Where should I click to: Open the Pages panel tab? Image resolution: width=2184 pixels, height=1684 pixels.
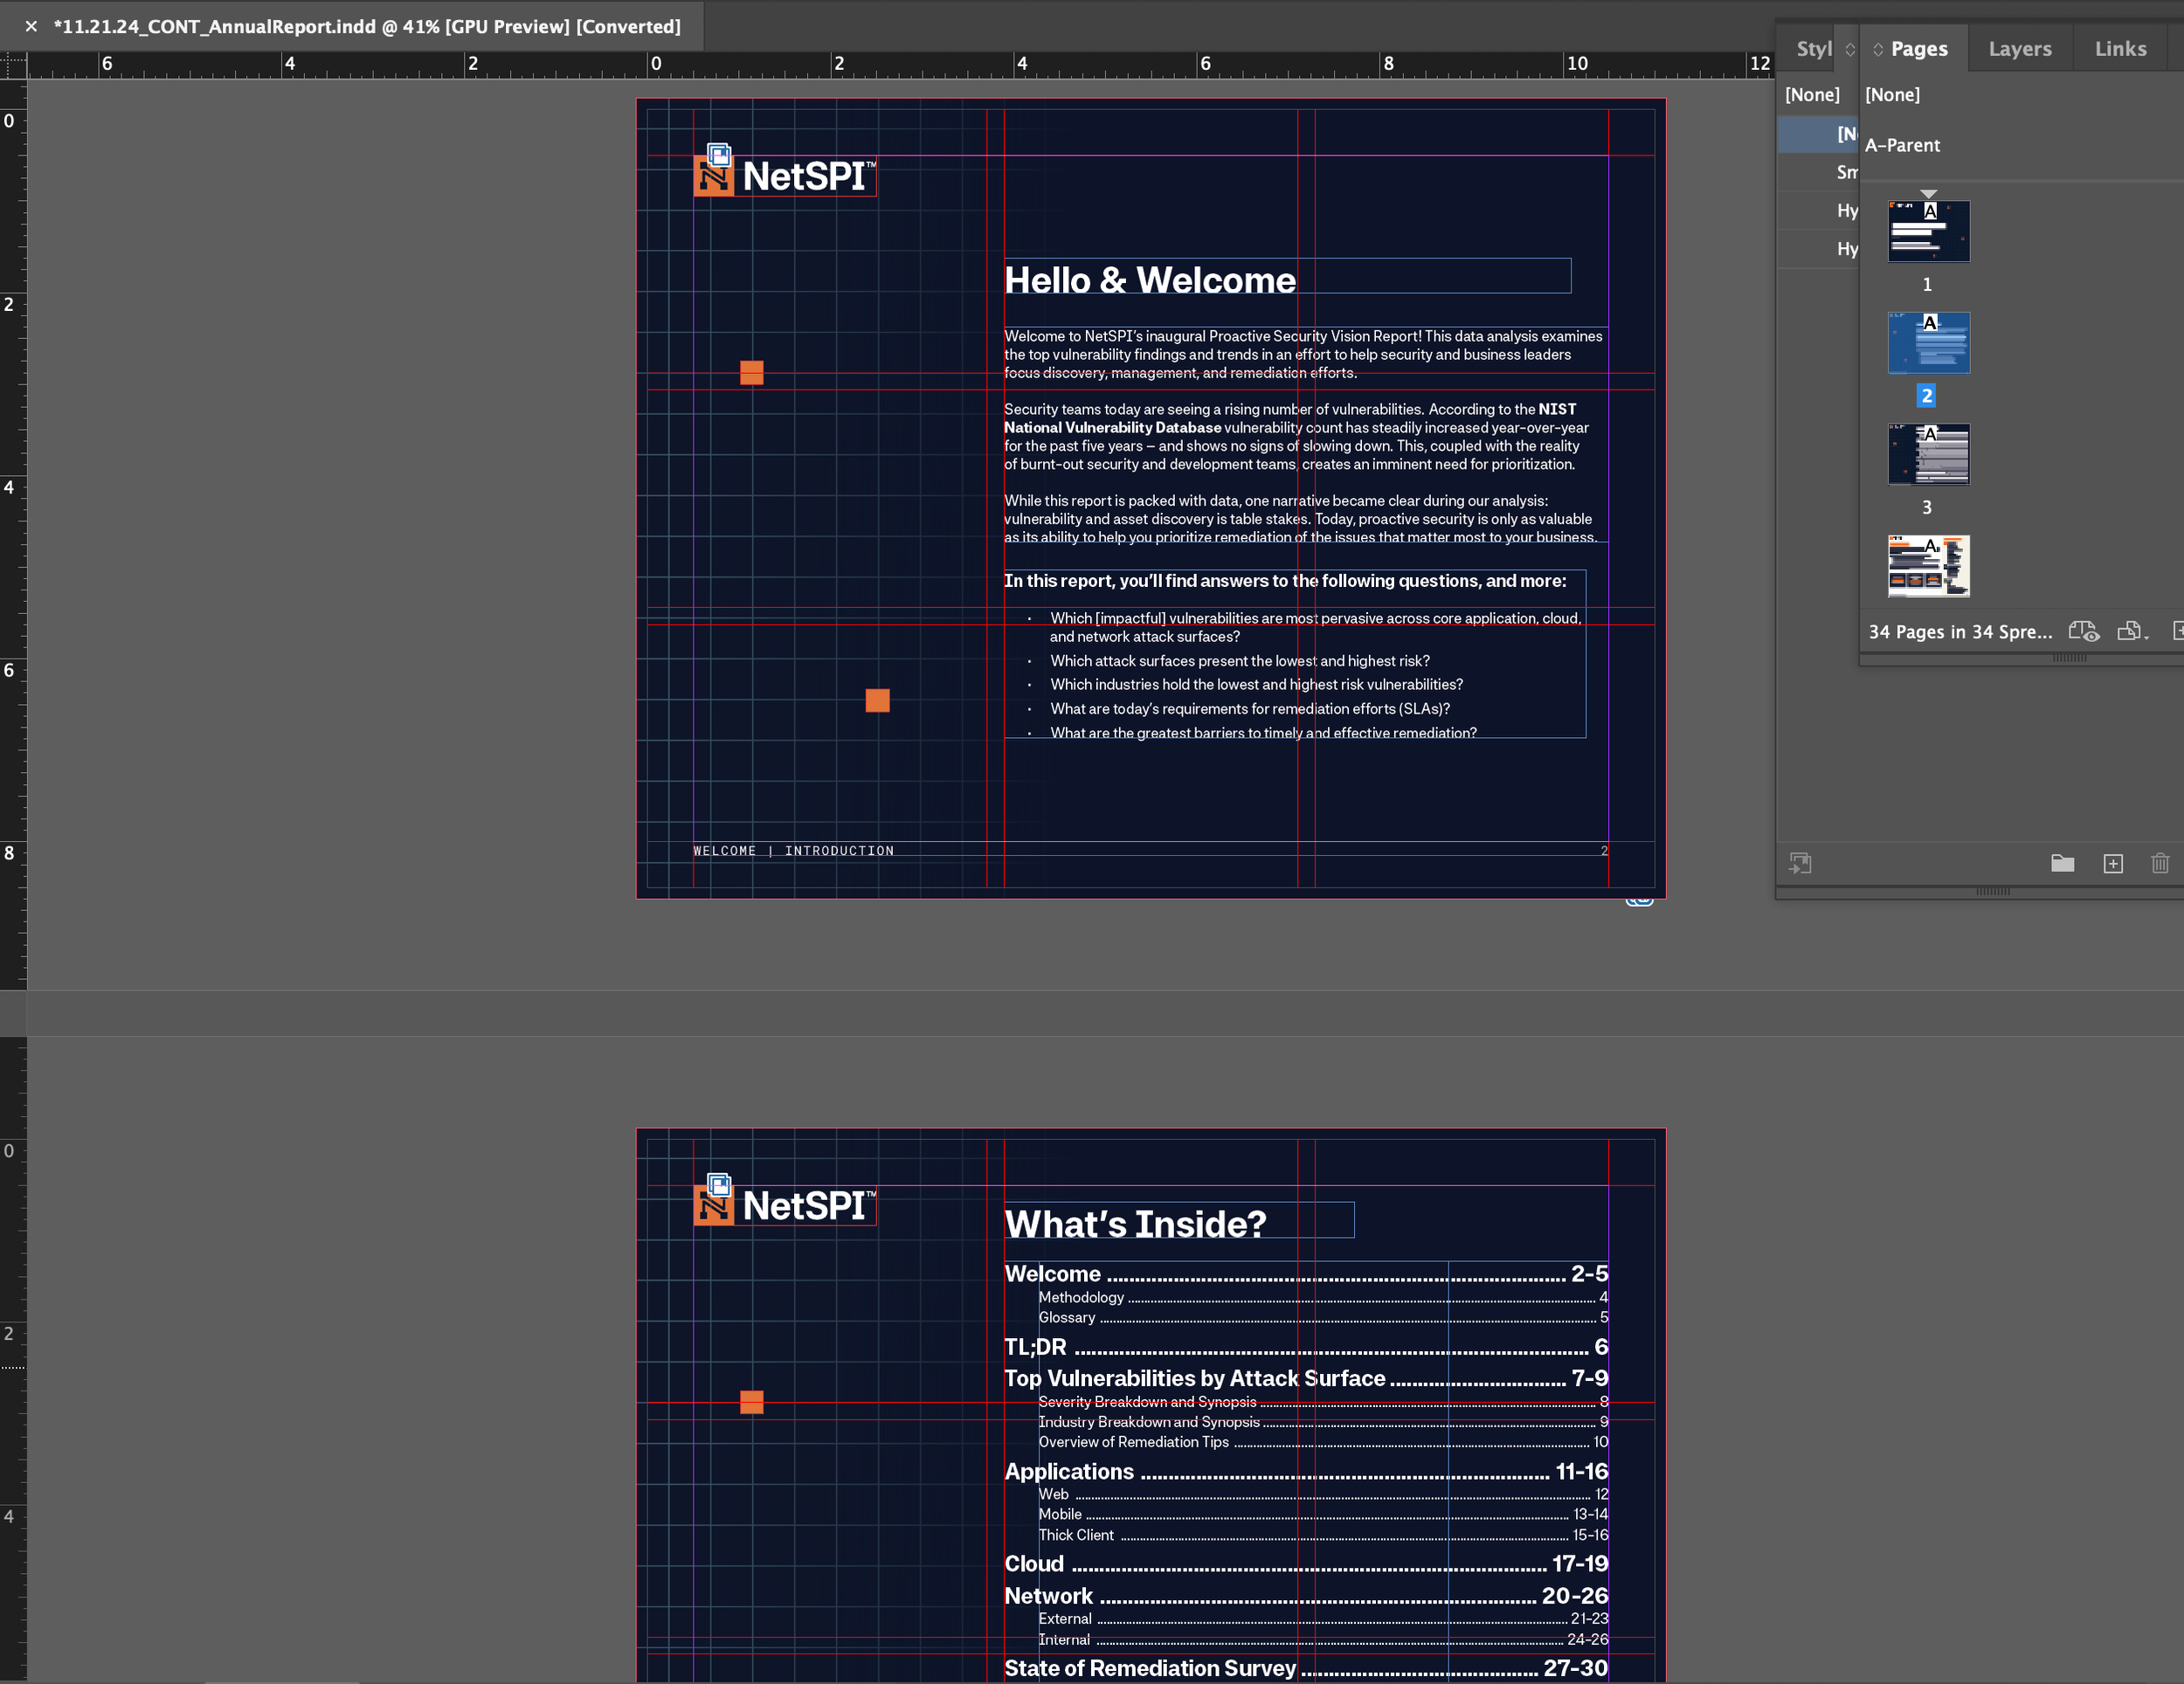pyautogui.click(x=1918, y=48)
